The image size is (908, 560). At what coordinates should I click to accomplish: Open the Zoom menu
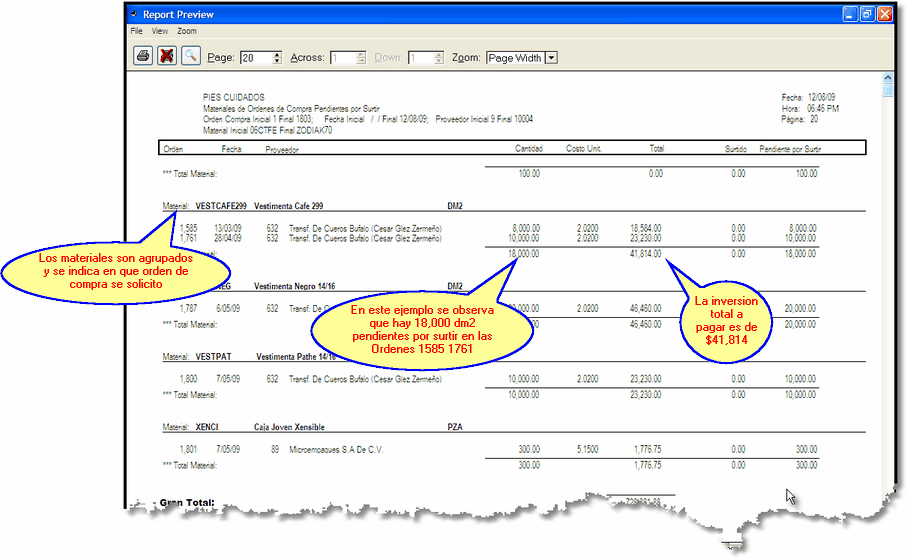click(186, 31)
